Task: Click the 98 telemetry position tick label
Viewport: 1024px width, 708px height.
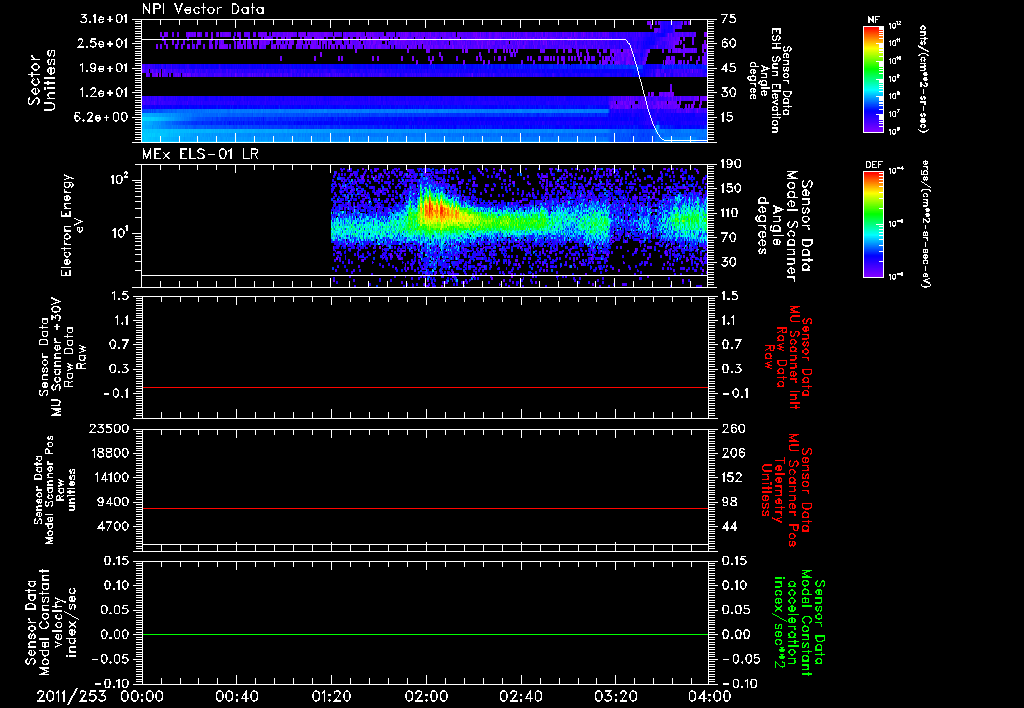Action: [729, 502]
